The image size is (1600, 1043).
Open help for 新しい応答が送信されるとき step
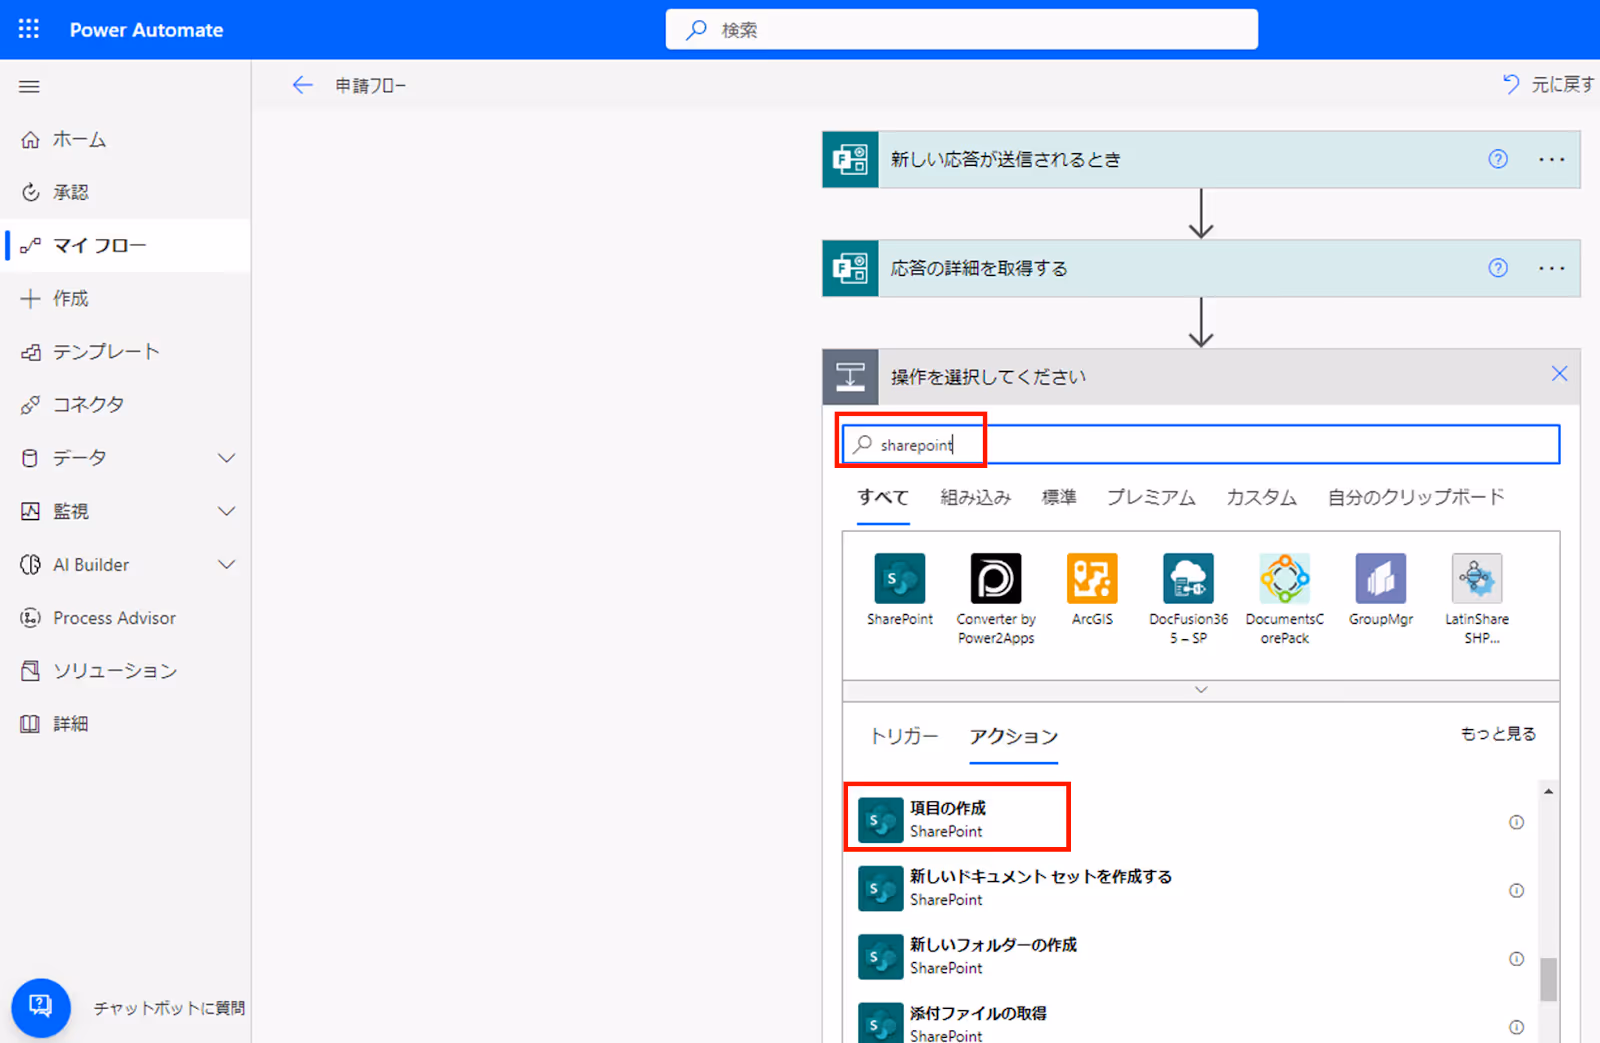click(x=1498, y=159)
